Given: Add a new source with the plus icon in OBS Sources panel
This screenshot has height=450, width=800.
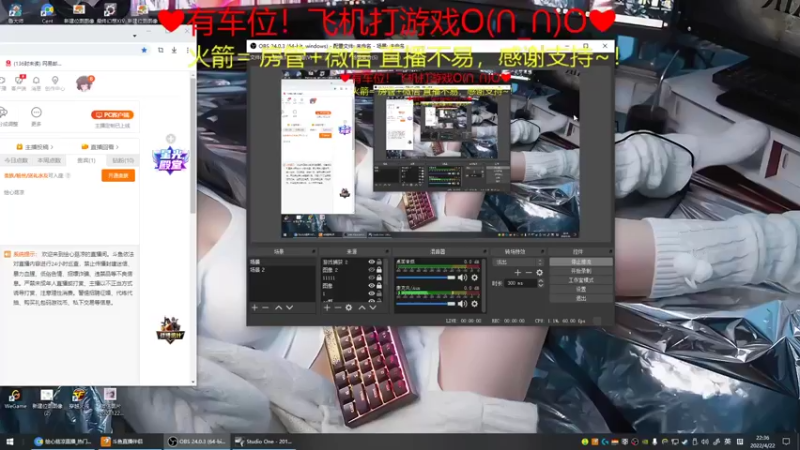Looking at the screenshot, I should pos(327,308).
